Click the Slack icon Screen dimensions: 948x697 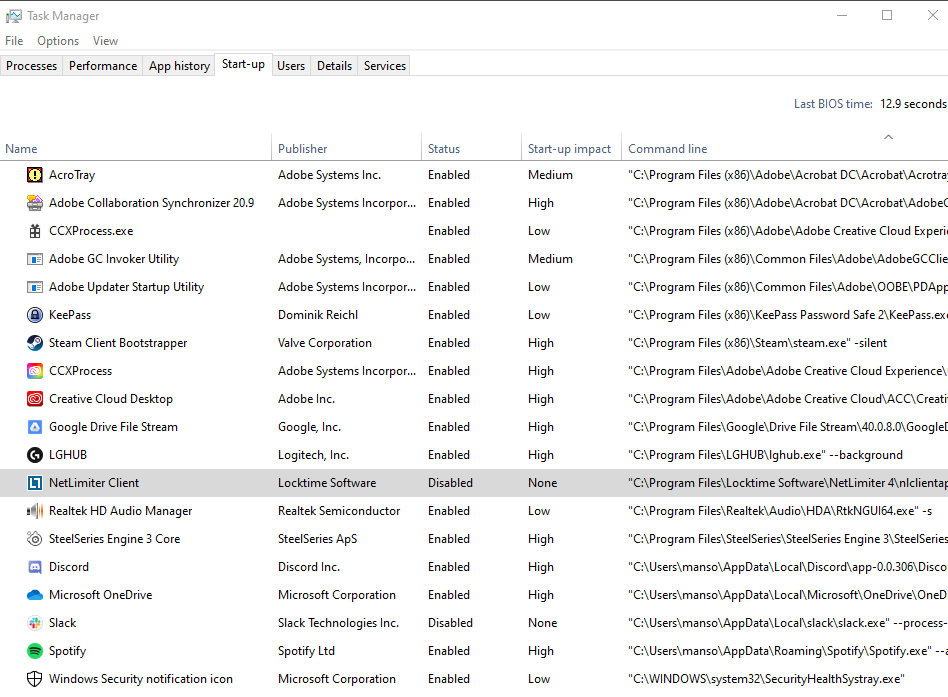click(35, 623)
